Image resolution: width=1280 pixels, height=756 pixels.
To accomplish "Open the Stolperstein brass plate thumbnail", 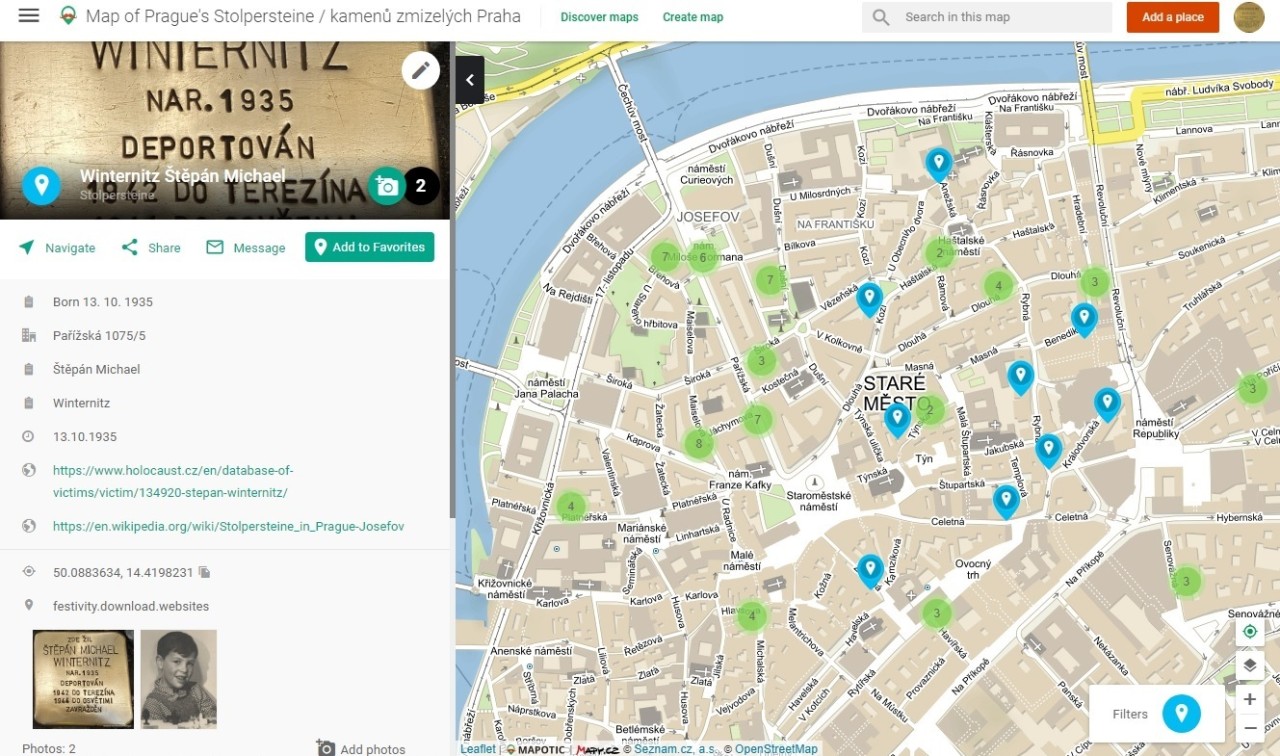I will tap(83, 678).
